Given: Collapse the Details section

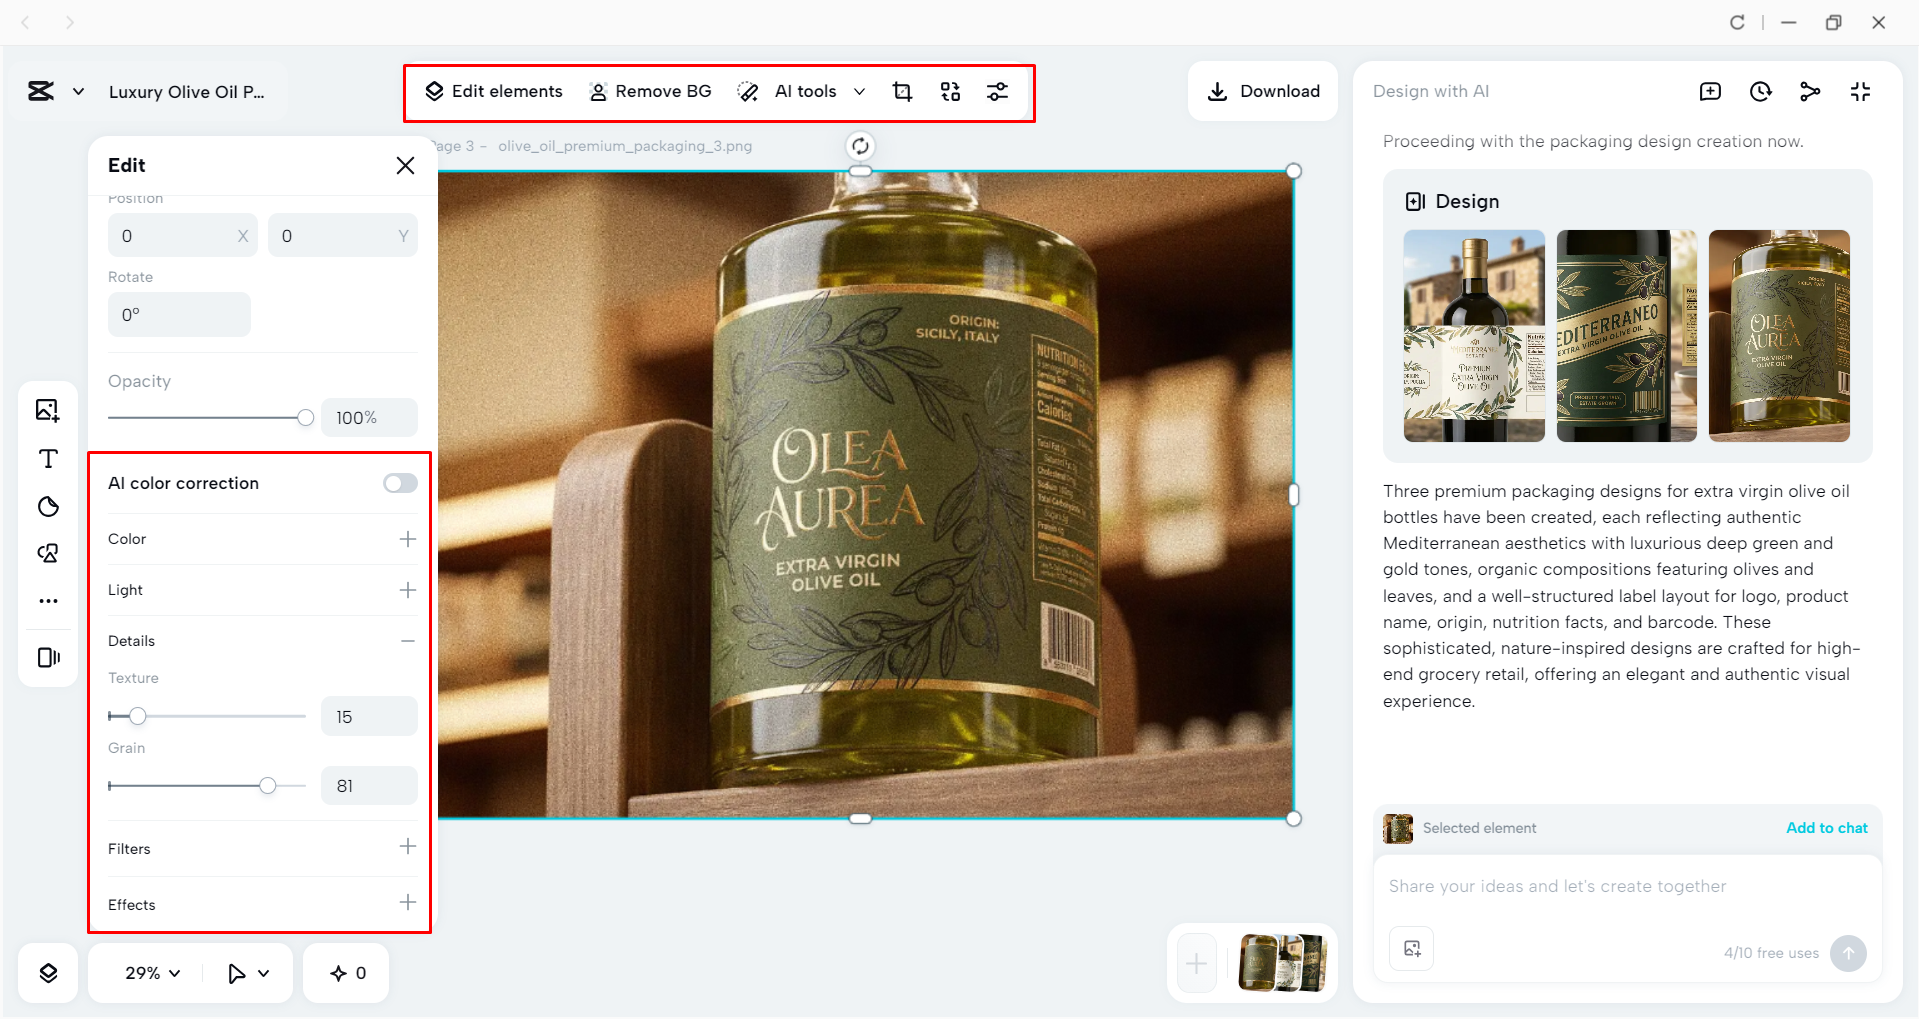Looking at the screenshot, I should tap(408, 642).
